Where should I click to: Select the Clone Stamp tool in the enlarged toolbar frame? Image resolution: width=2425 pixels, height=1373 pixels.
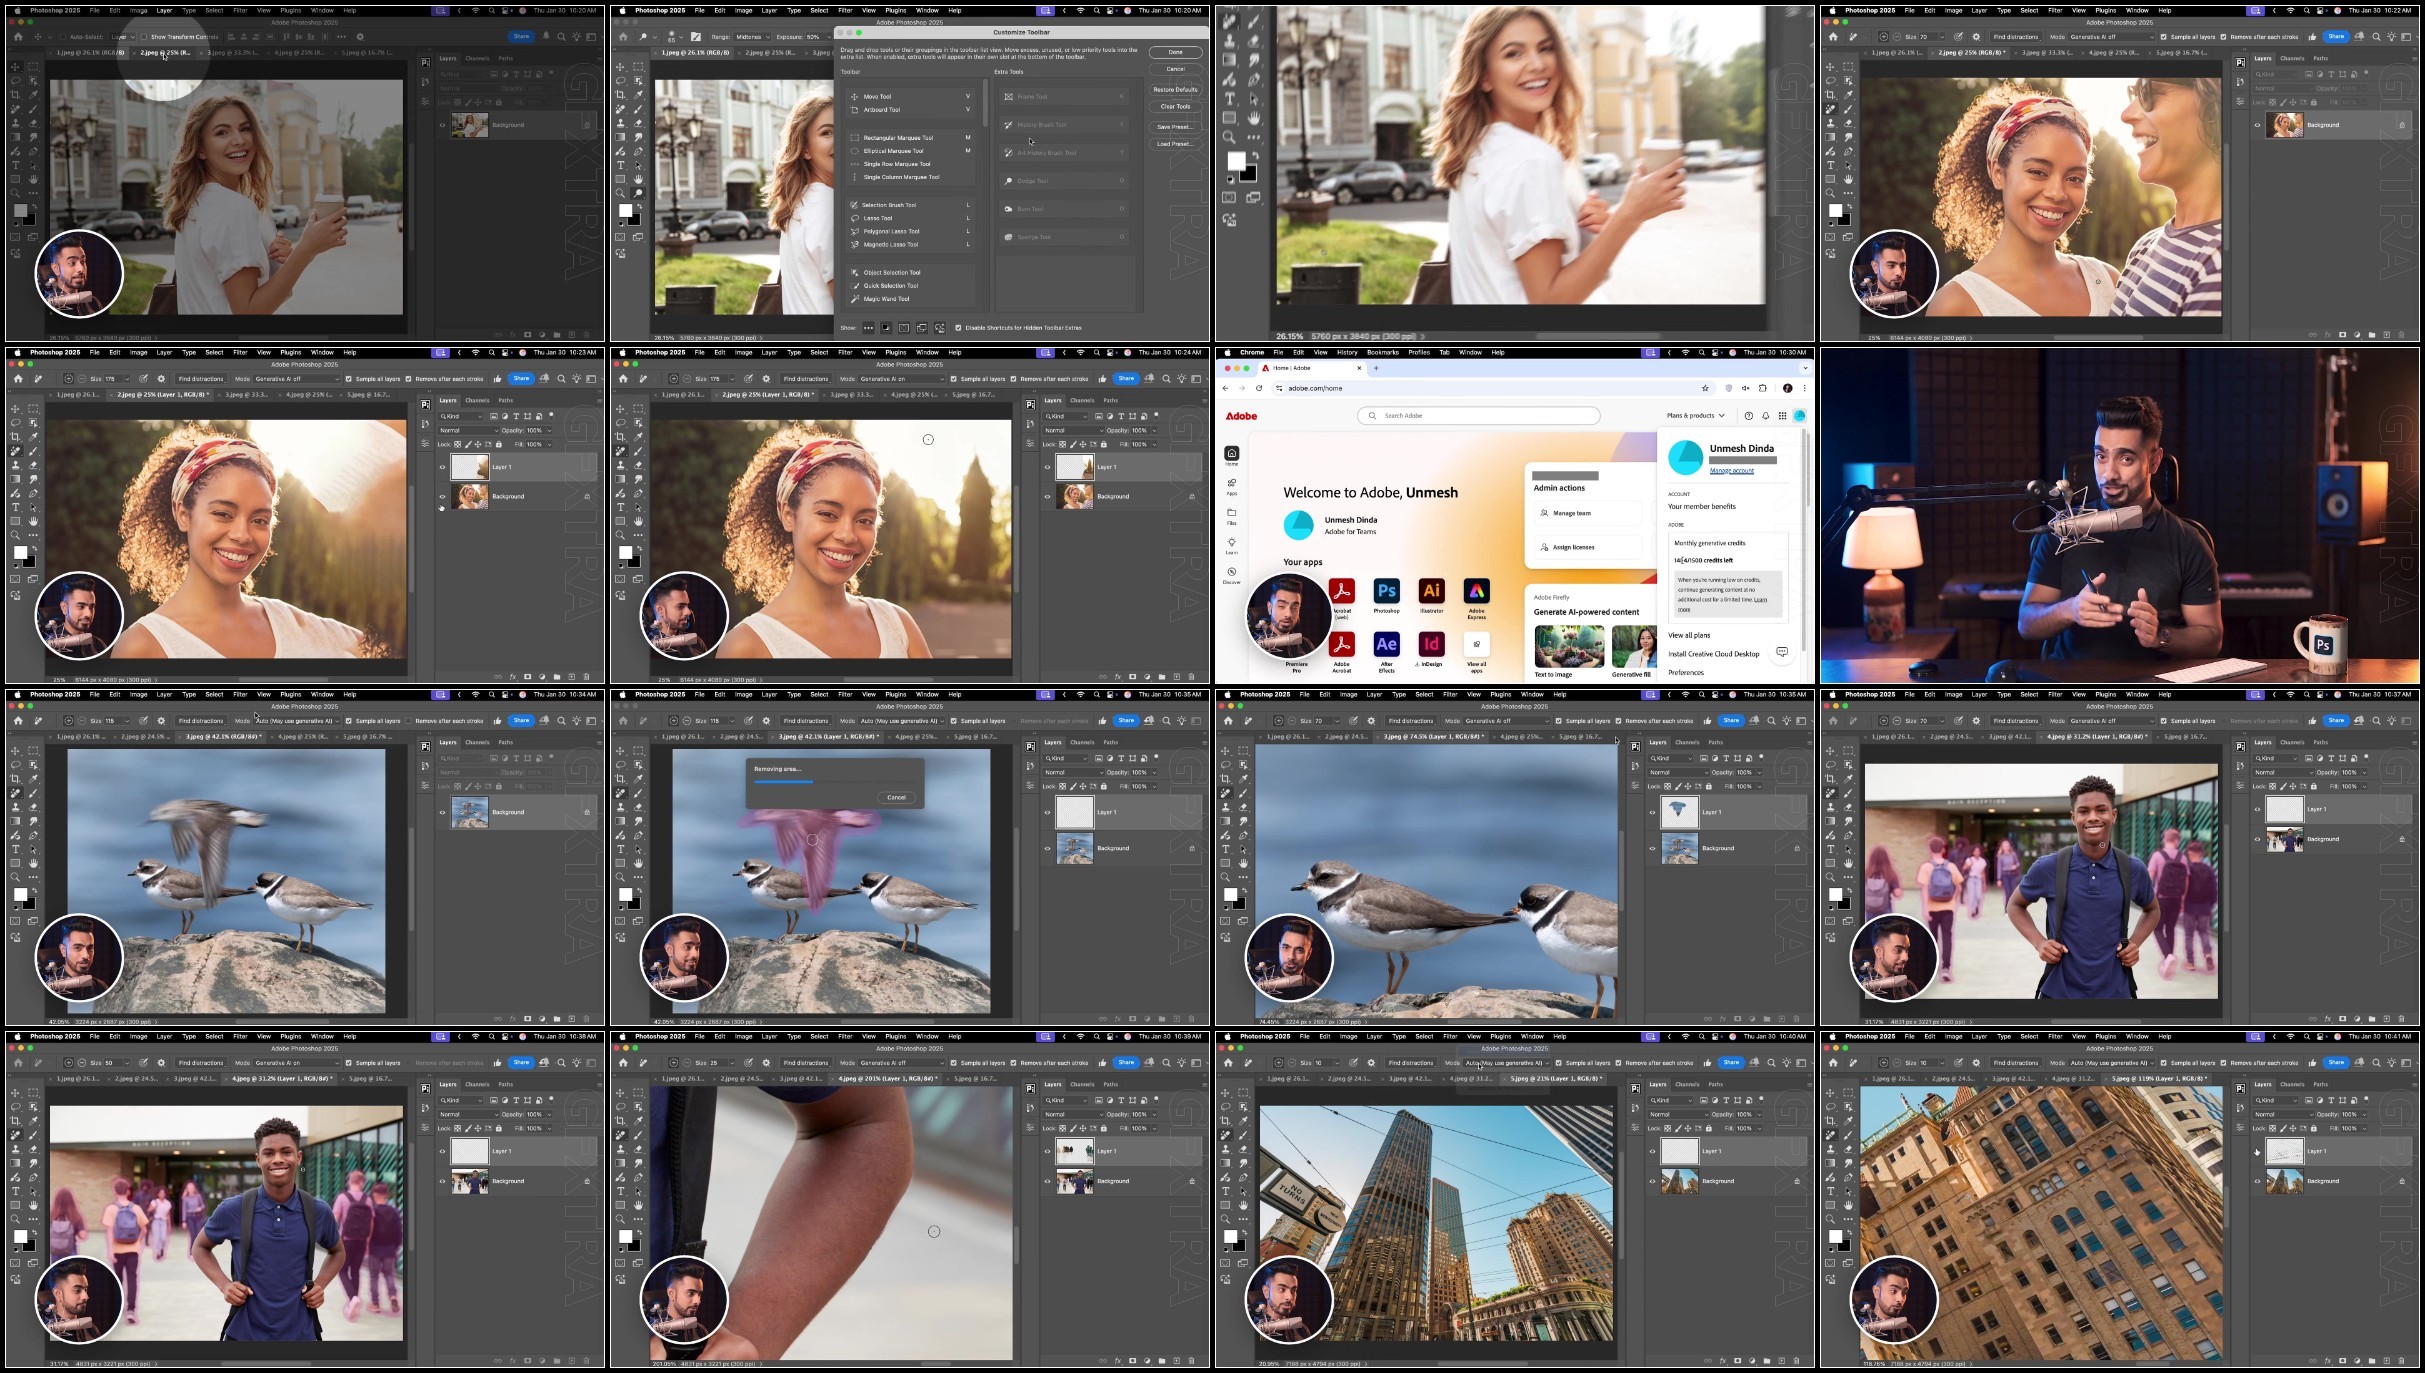[x=1229, y=41]
